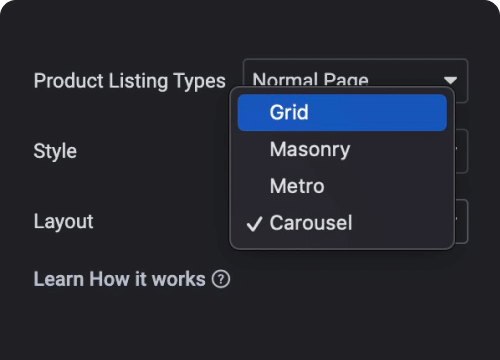Viewport: 500px width, 360px height.
Task: Click empty padding at bottom of option list
Action: (342, 245)
